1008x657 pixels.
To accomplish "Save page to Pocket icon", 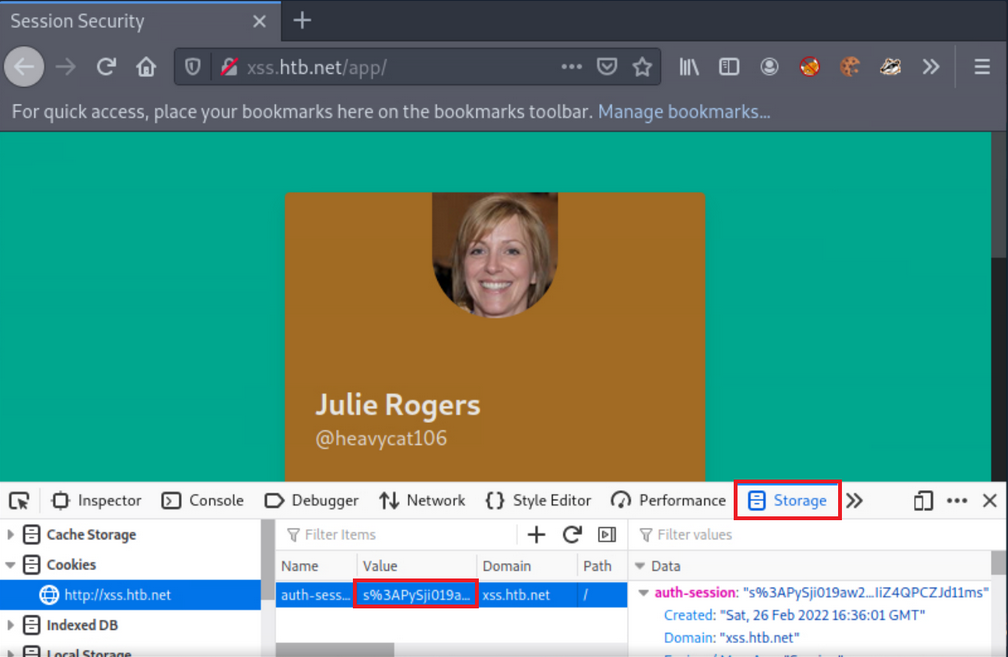I will pyautogui.click(x=607, y=67).
